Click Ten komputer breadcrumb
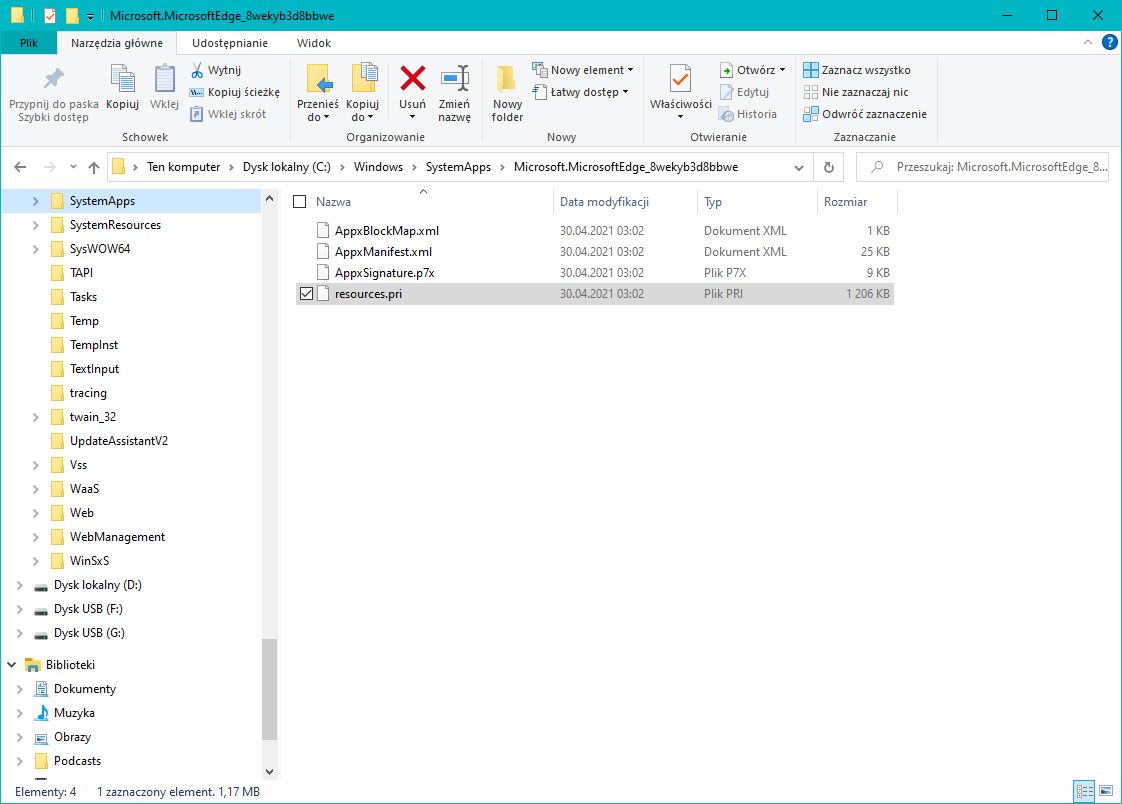This screenshot has width=1122, height=804. 184,167
